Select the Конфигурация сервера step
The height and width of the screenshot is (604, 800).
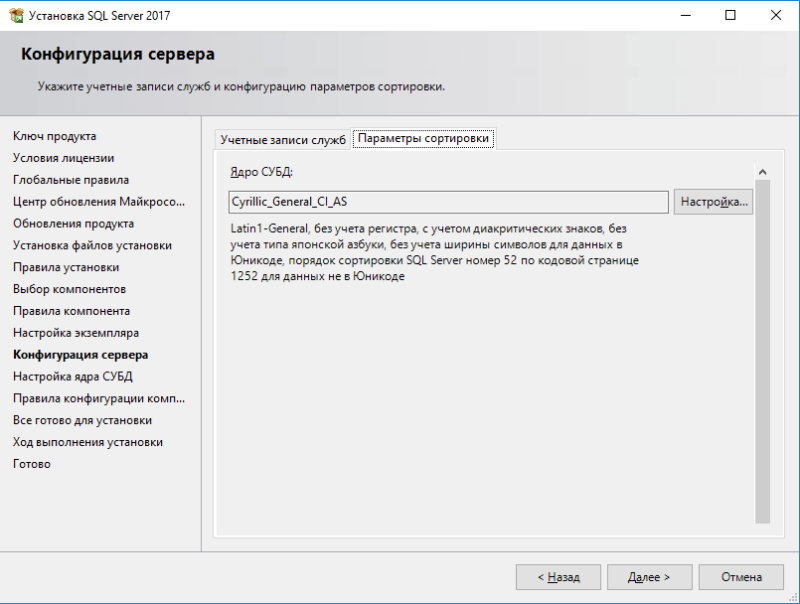[x=80, y=355]
